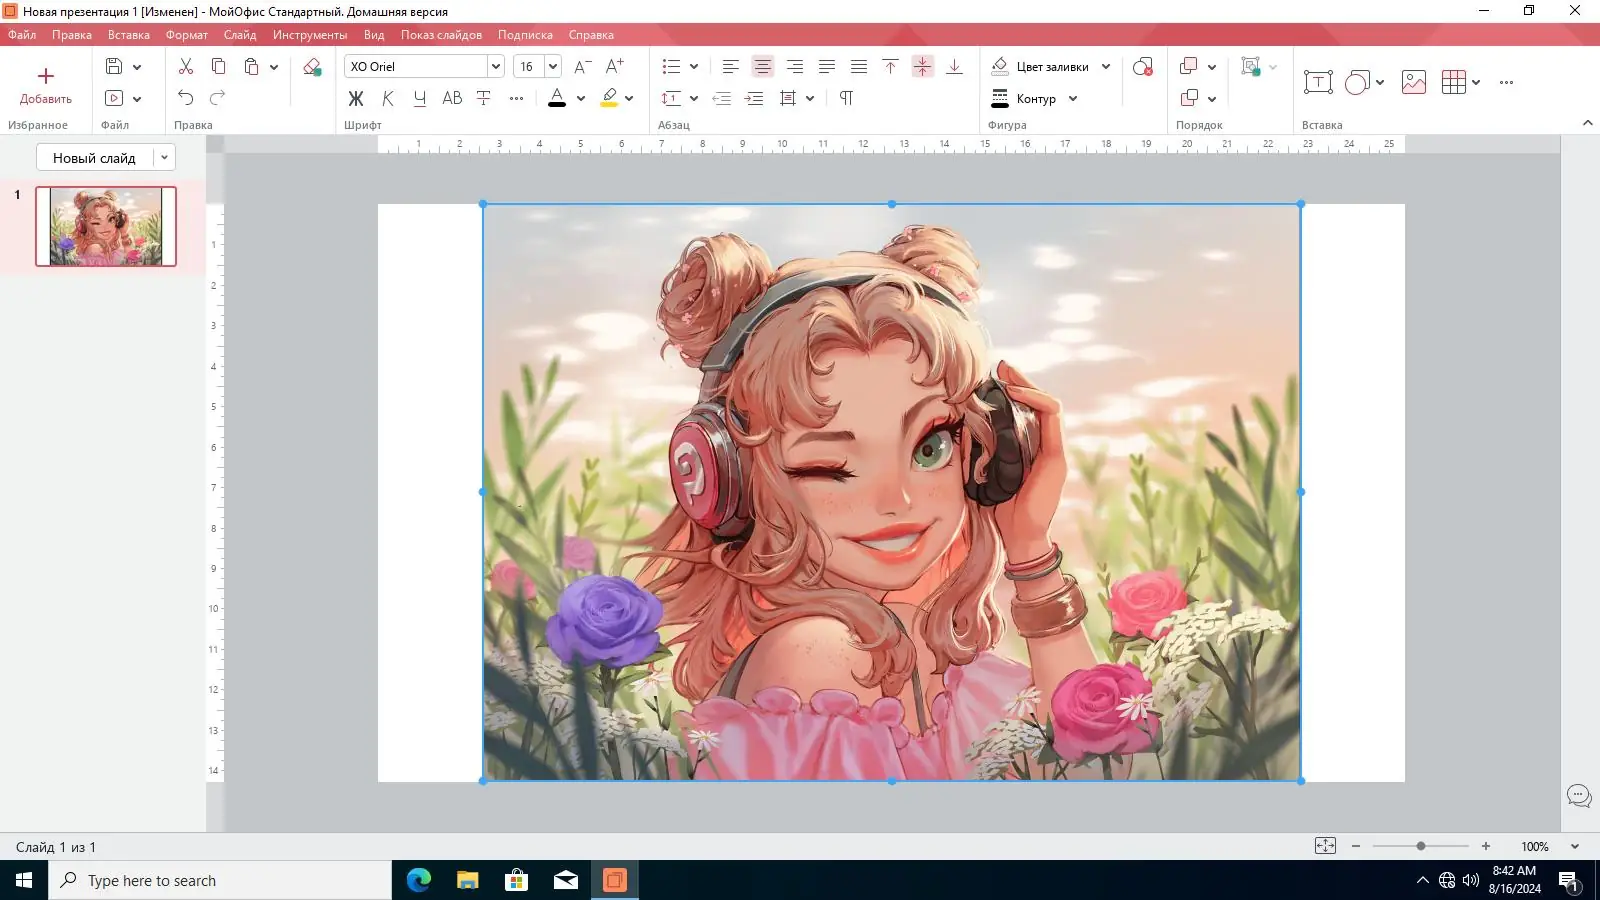Viewport: 1600px width, 900px height.
Task: Toggle all caps (AB) formatting
Action: point(452,98)
